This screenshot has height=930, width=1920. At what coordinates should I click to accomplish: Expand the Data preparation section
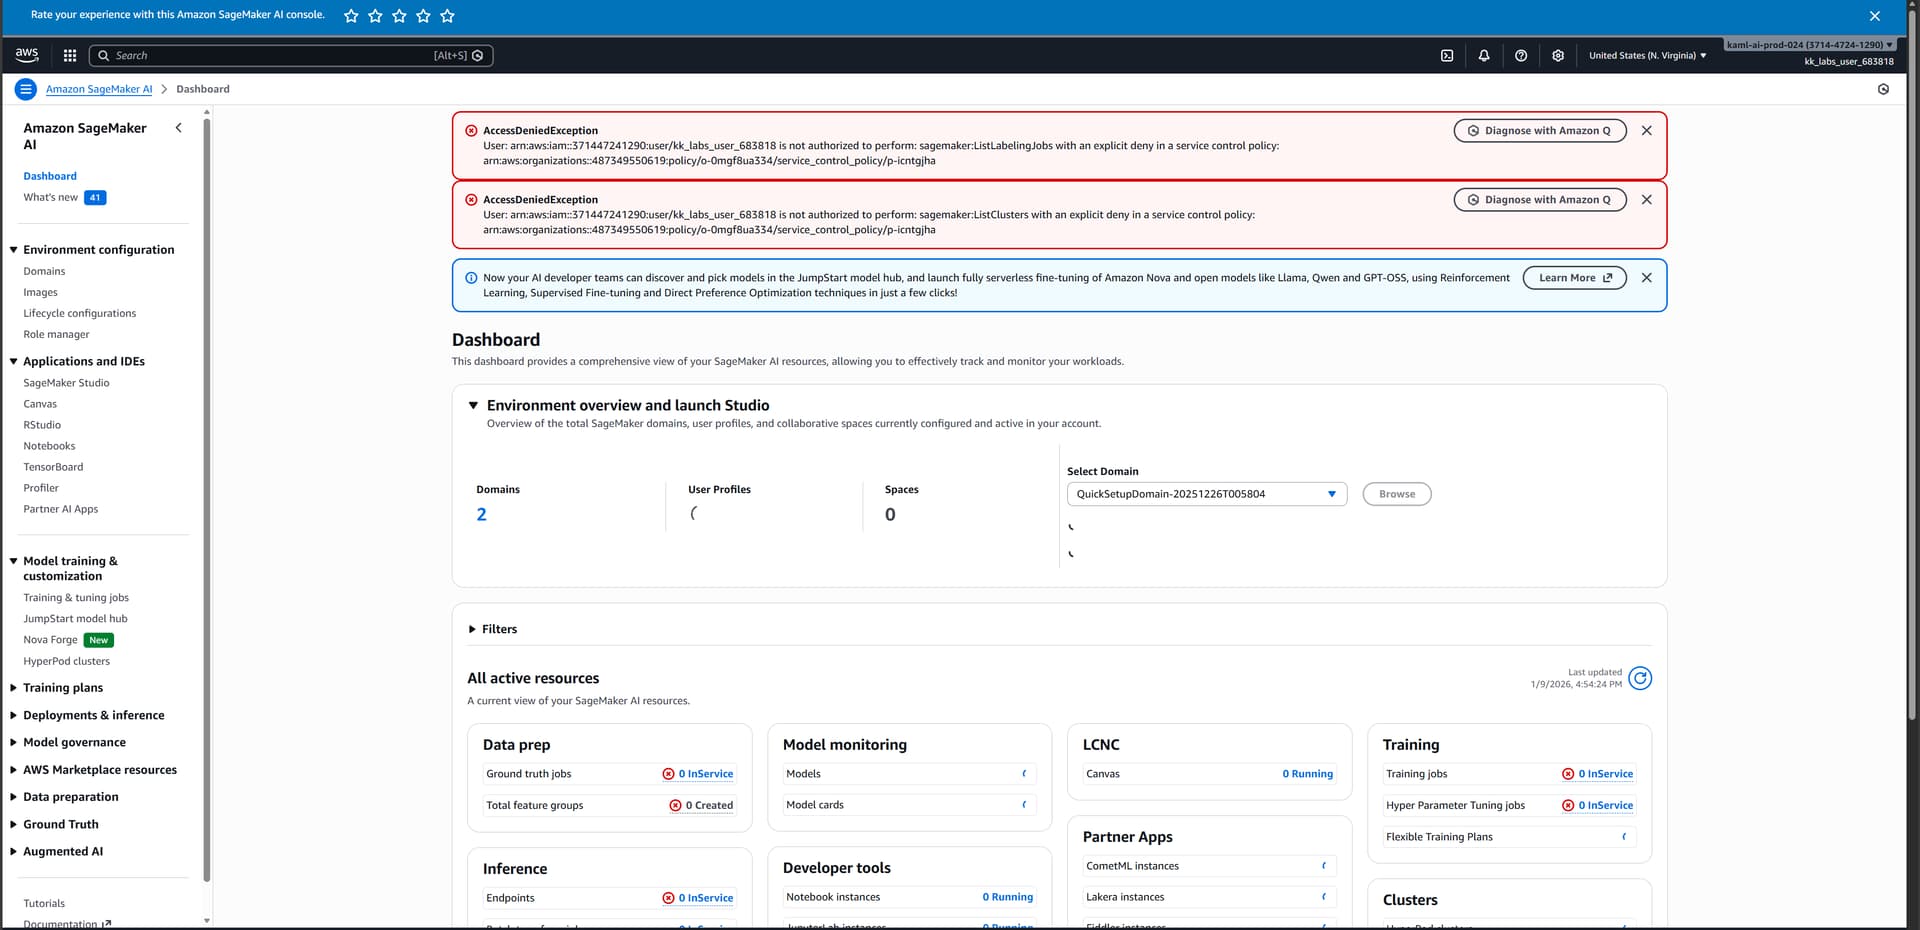coord(14,797)
